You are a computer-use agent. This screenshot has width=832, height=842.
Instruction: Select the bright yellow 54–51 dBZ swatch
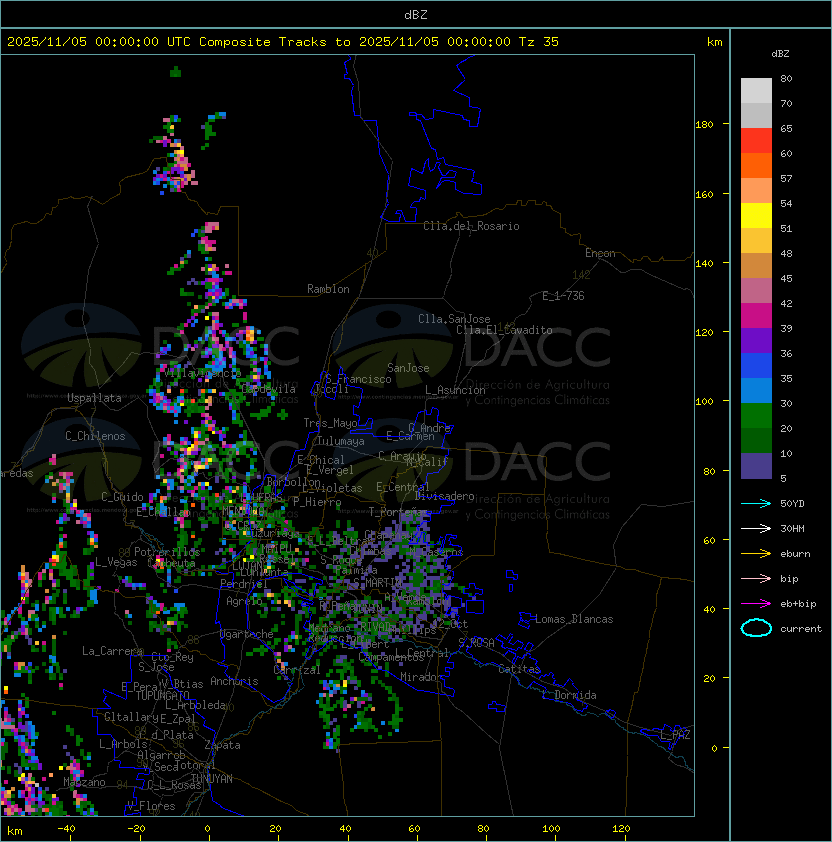point(756,215)
